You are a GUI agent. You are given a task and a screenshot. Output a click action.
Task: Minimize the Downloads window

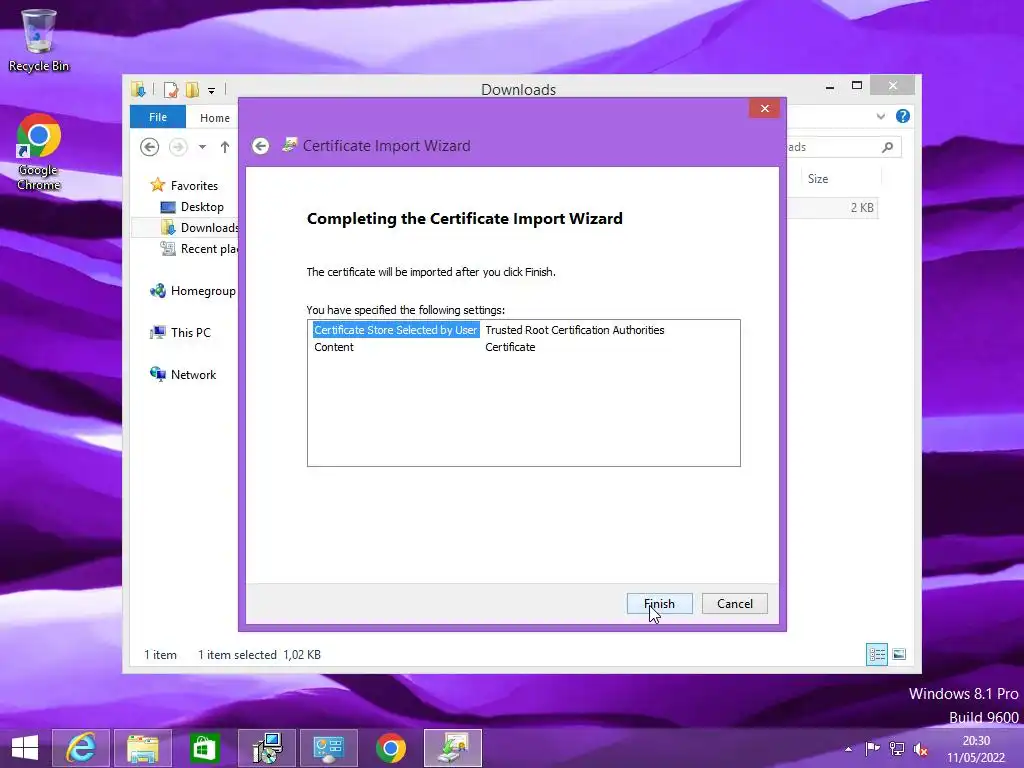(829, 86)
